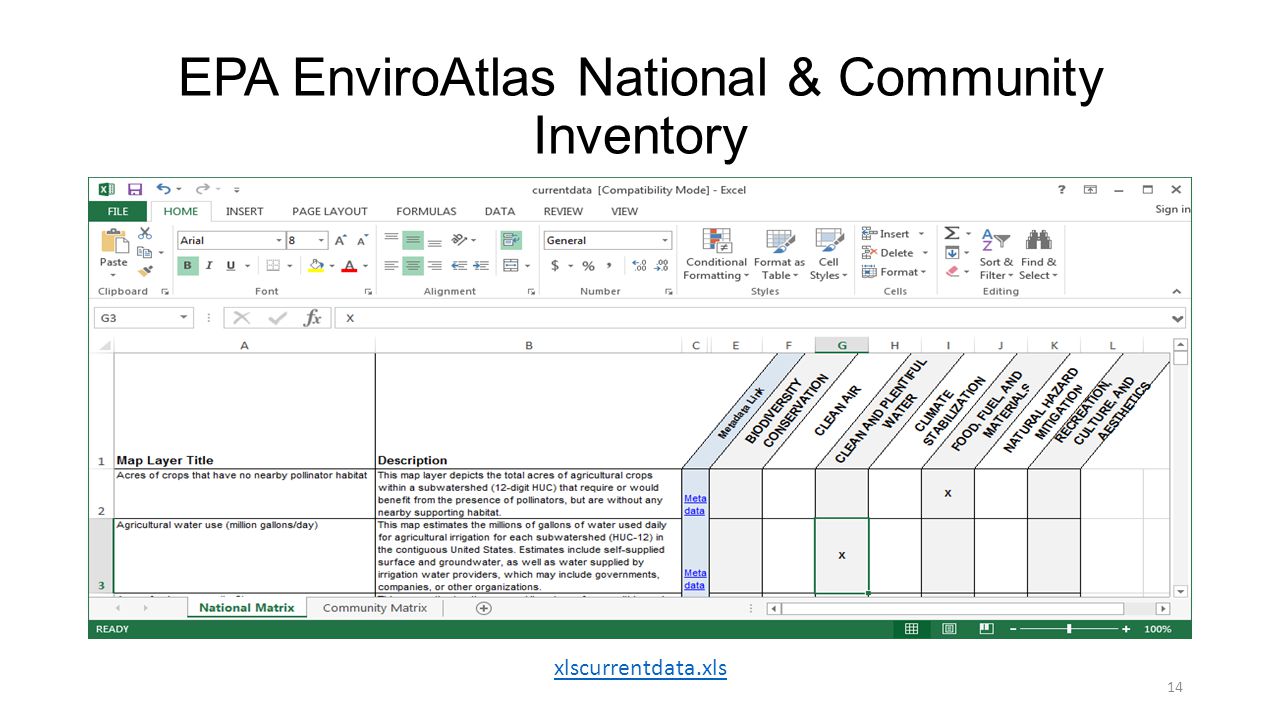
Task: Toggle Underline formatting
Action: 231,266
